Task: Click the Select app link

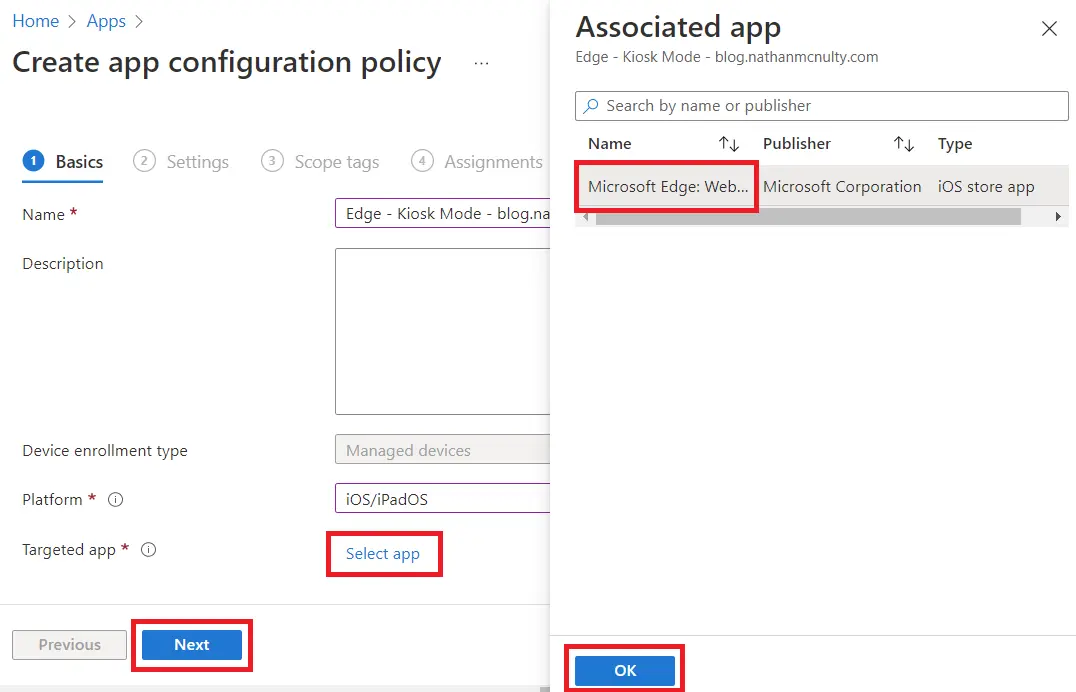Action: (x=383, y=554)
